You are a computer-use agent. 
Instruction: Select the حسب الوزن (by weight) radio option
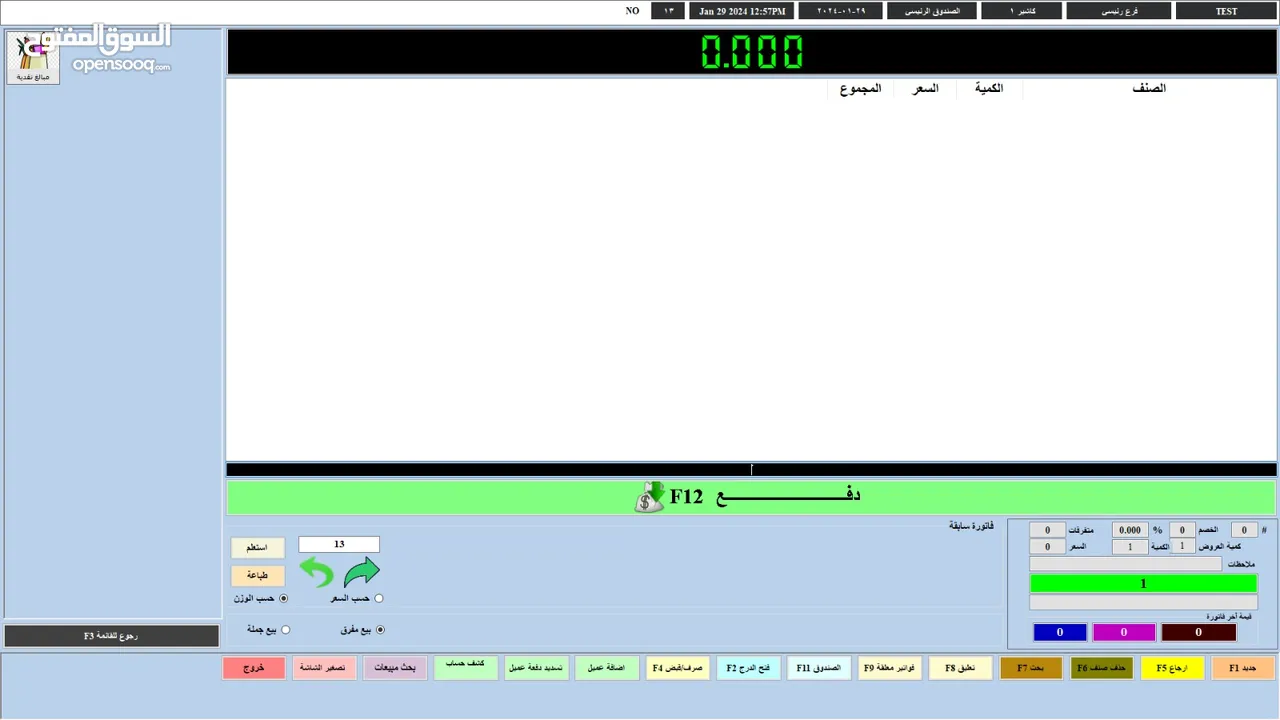tap(283, 598)
